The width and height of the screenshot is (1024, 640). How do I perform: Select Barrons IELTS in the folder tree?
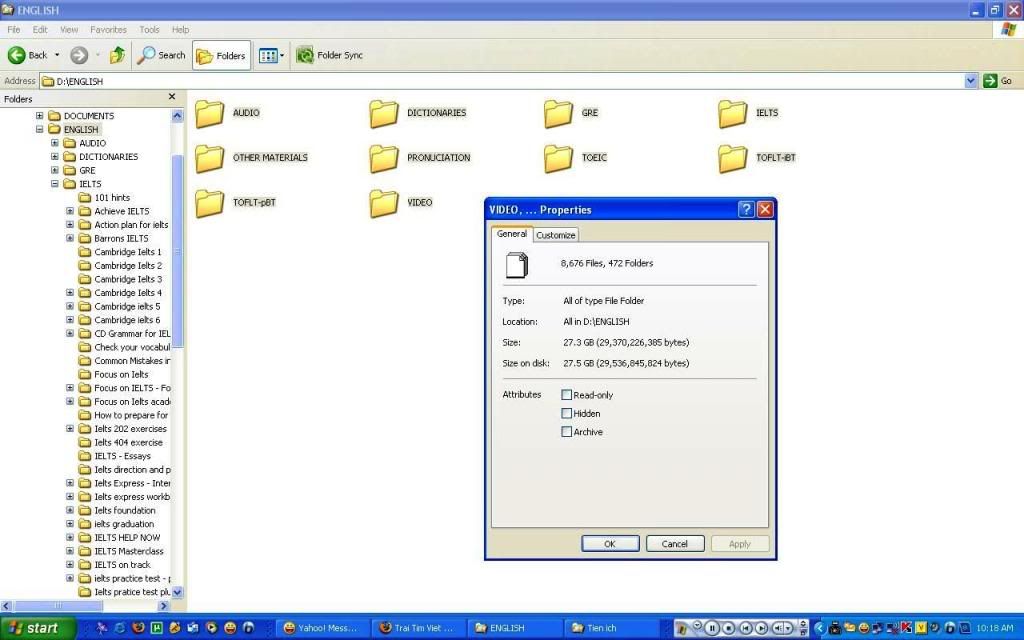121,238
